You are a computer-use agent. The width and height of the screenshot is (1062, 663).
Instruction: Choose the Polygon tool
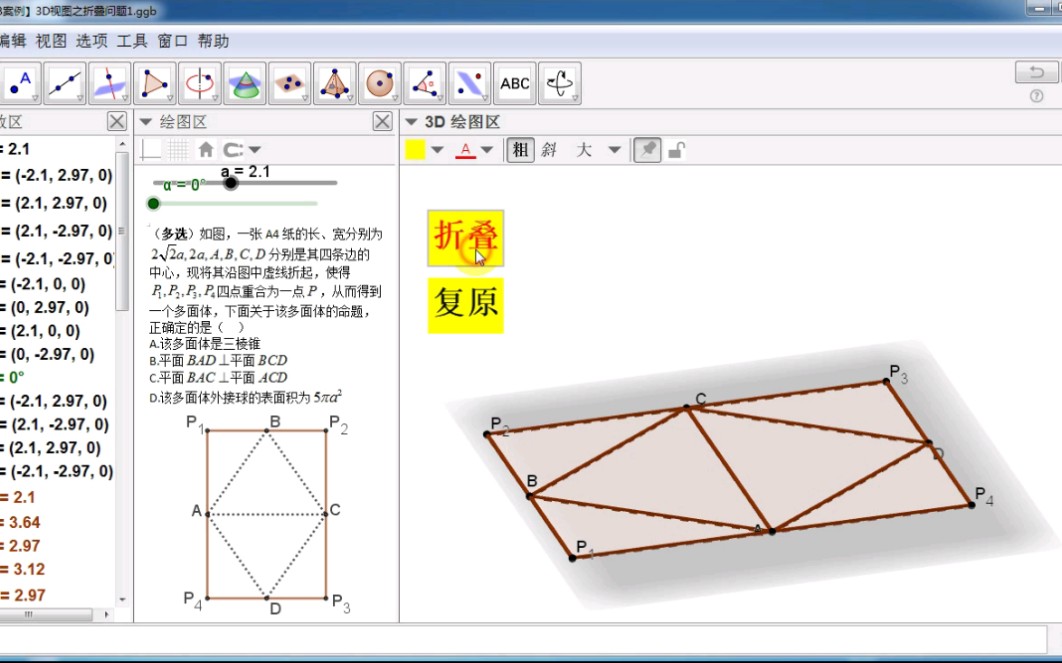[155, 83]
